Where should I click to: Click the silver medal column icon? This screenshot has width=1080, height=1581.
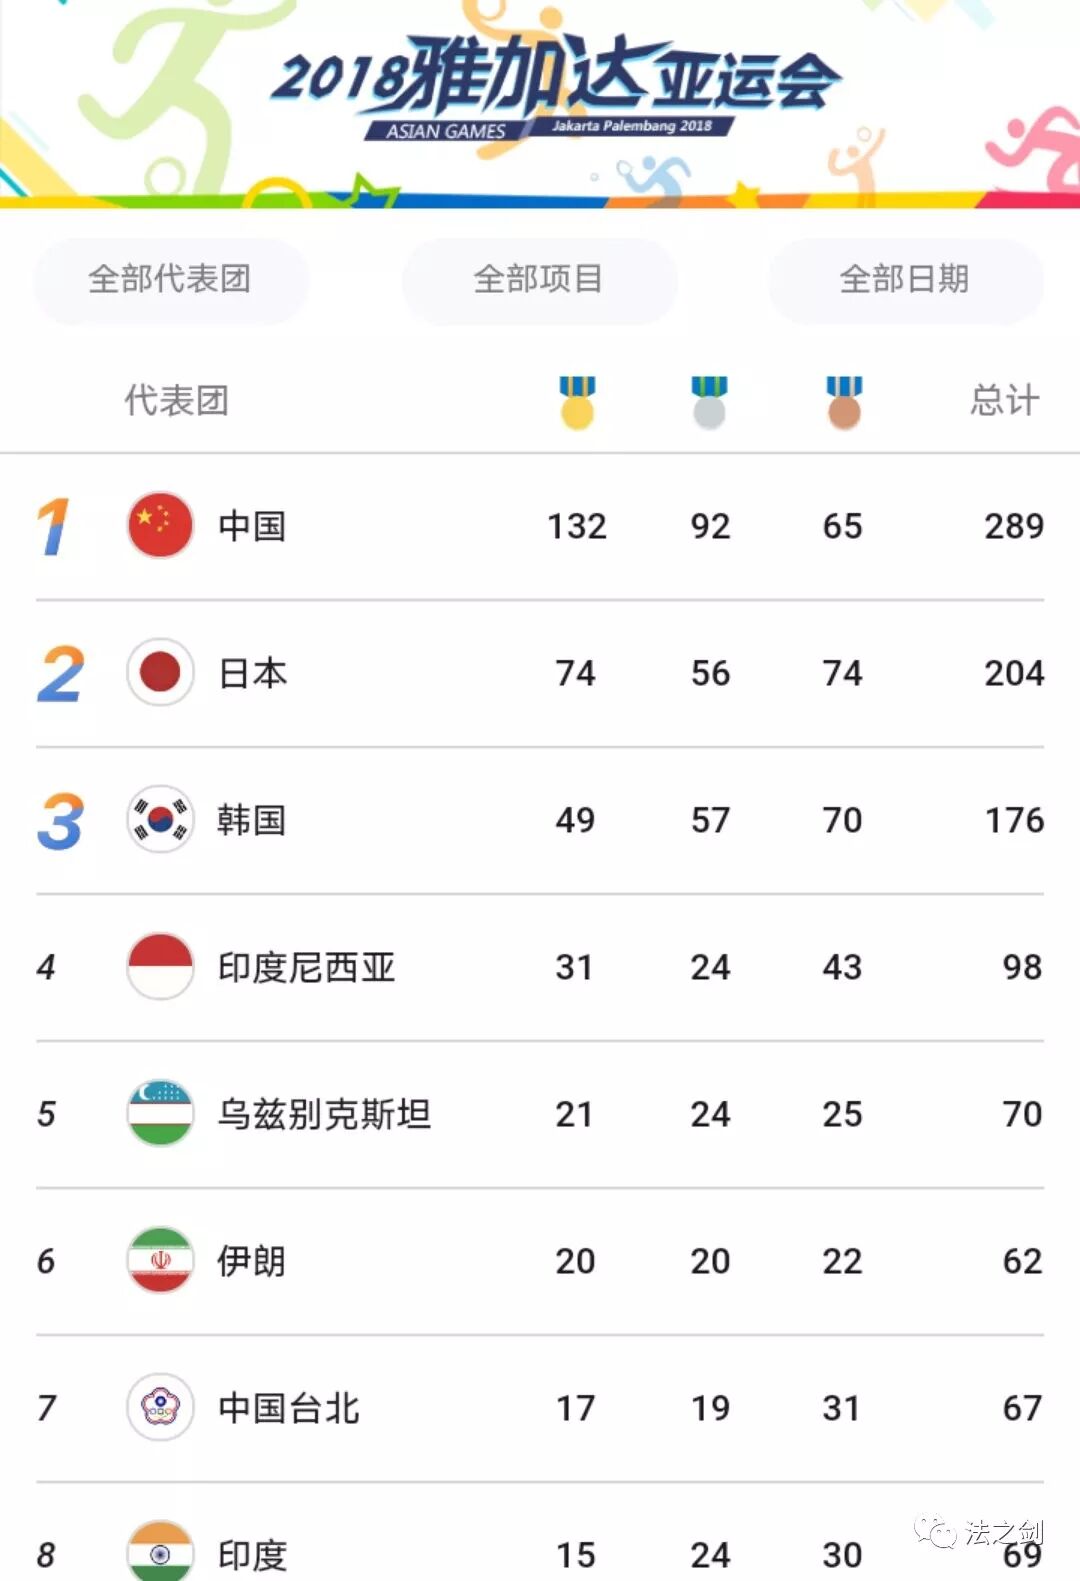tap(709, 402)
